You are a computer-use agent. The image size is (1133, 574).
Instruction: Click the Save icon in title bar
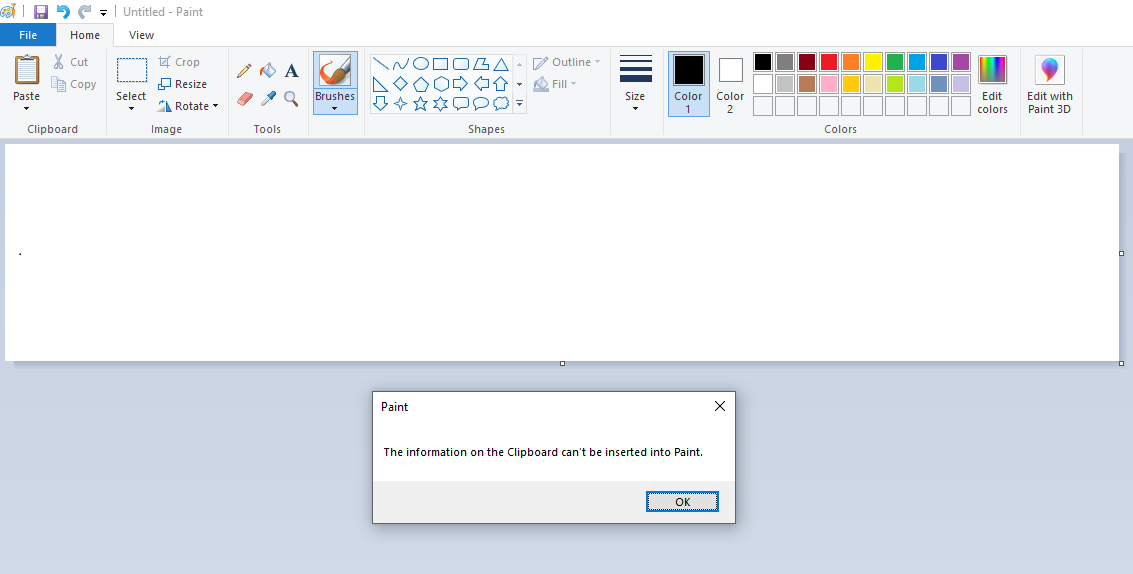[41, 12]
